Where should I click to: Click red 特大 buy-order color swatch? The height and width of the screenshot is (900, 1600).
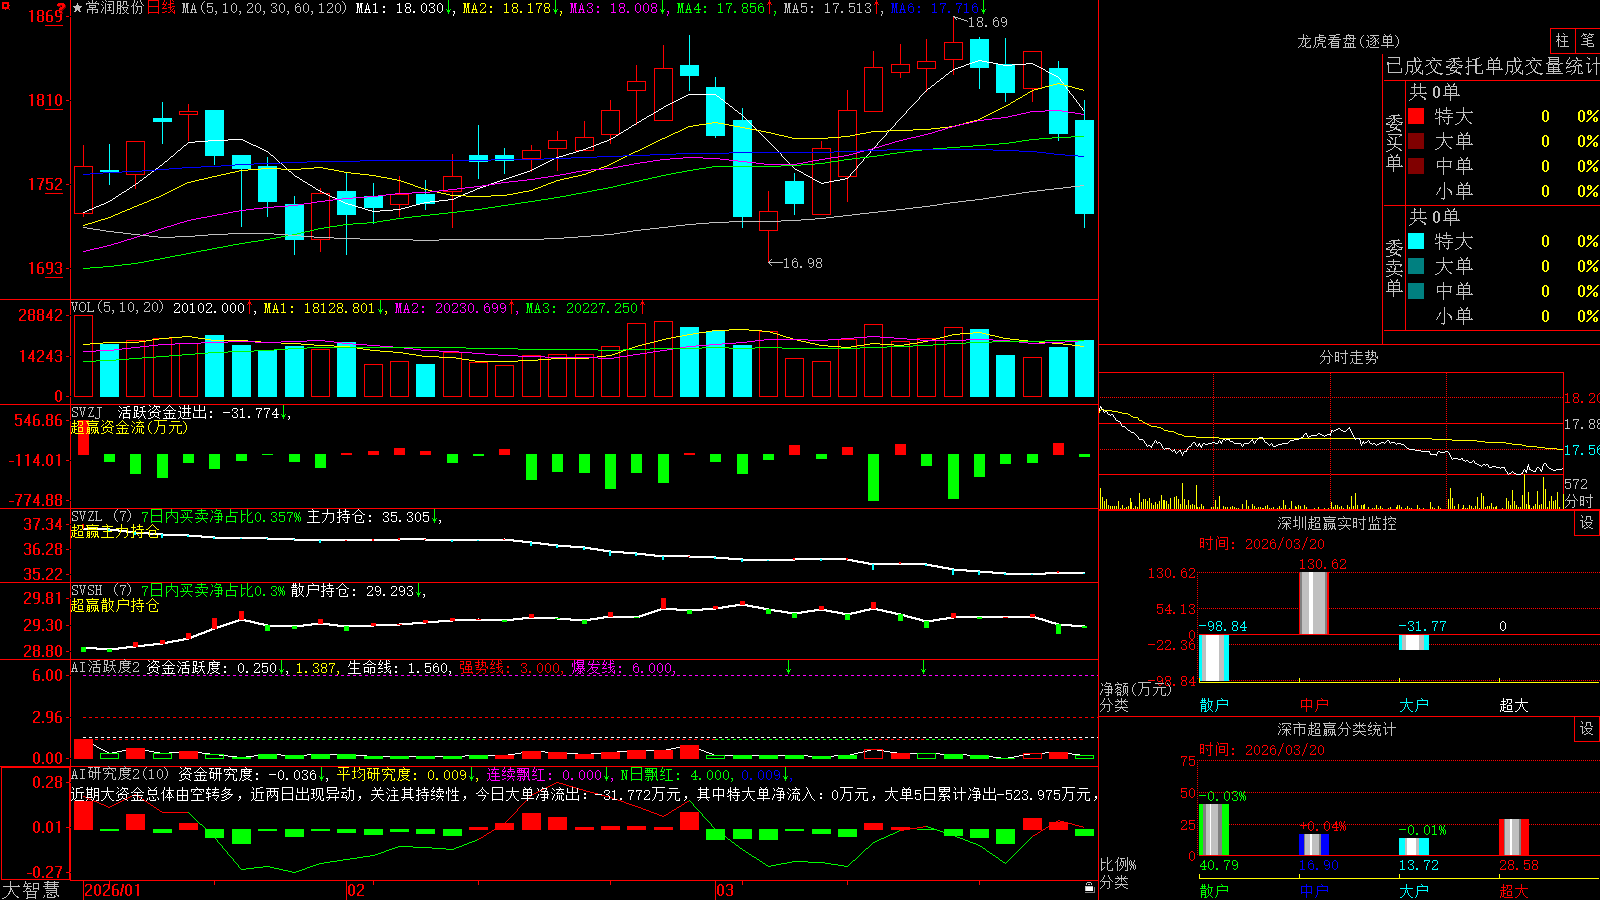(1416, 116)
